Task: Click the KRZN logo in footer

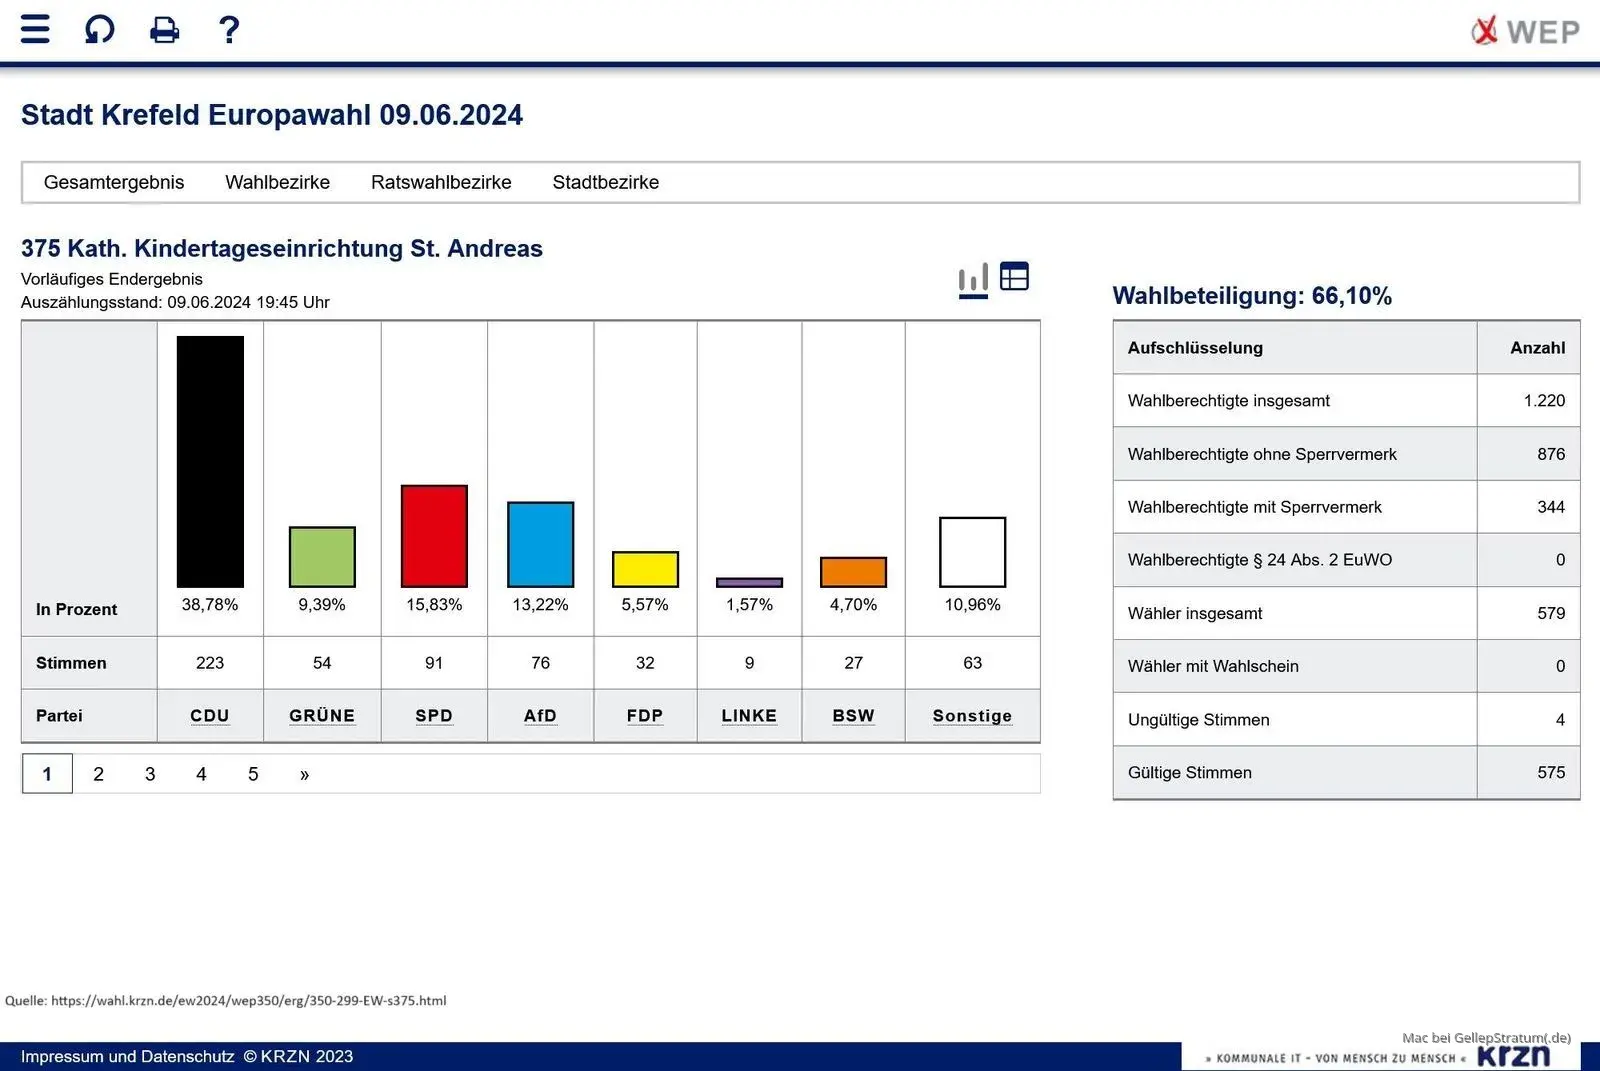Action: 1513,1055
